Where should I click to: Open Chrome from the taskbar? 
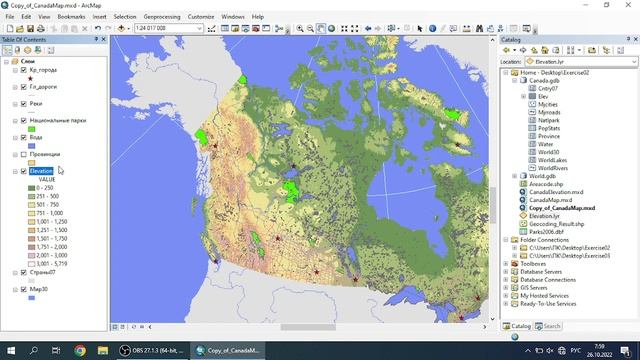click(x=80, y=350)
